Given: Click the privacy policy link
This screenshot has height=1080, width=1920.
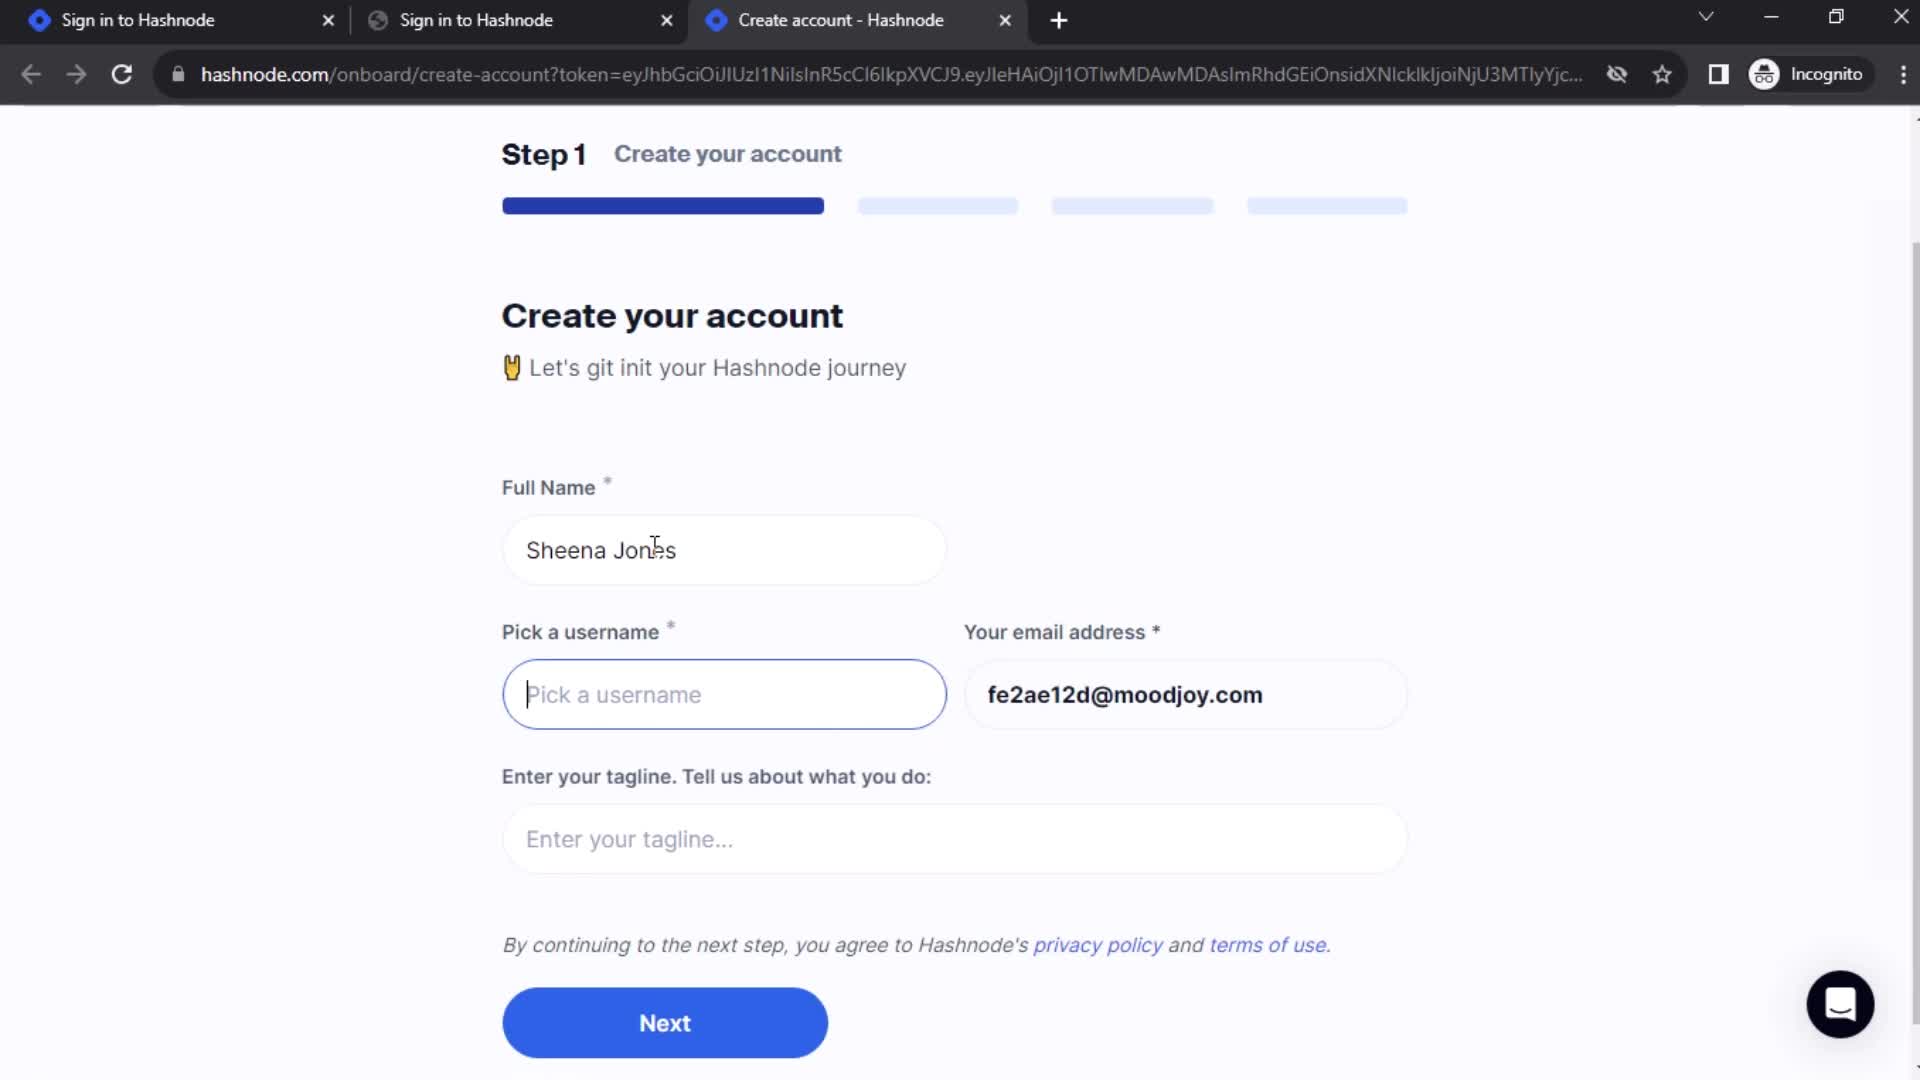Looking at the screenshot, I should point(1098,944).
